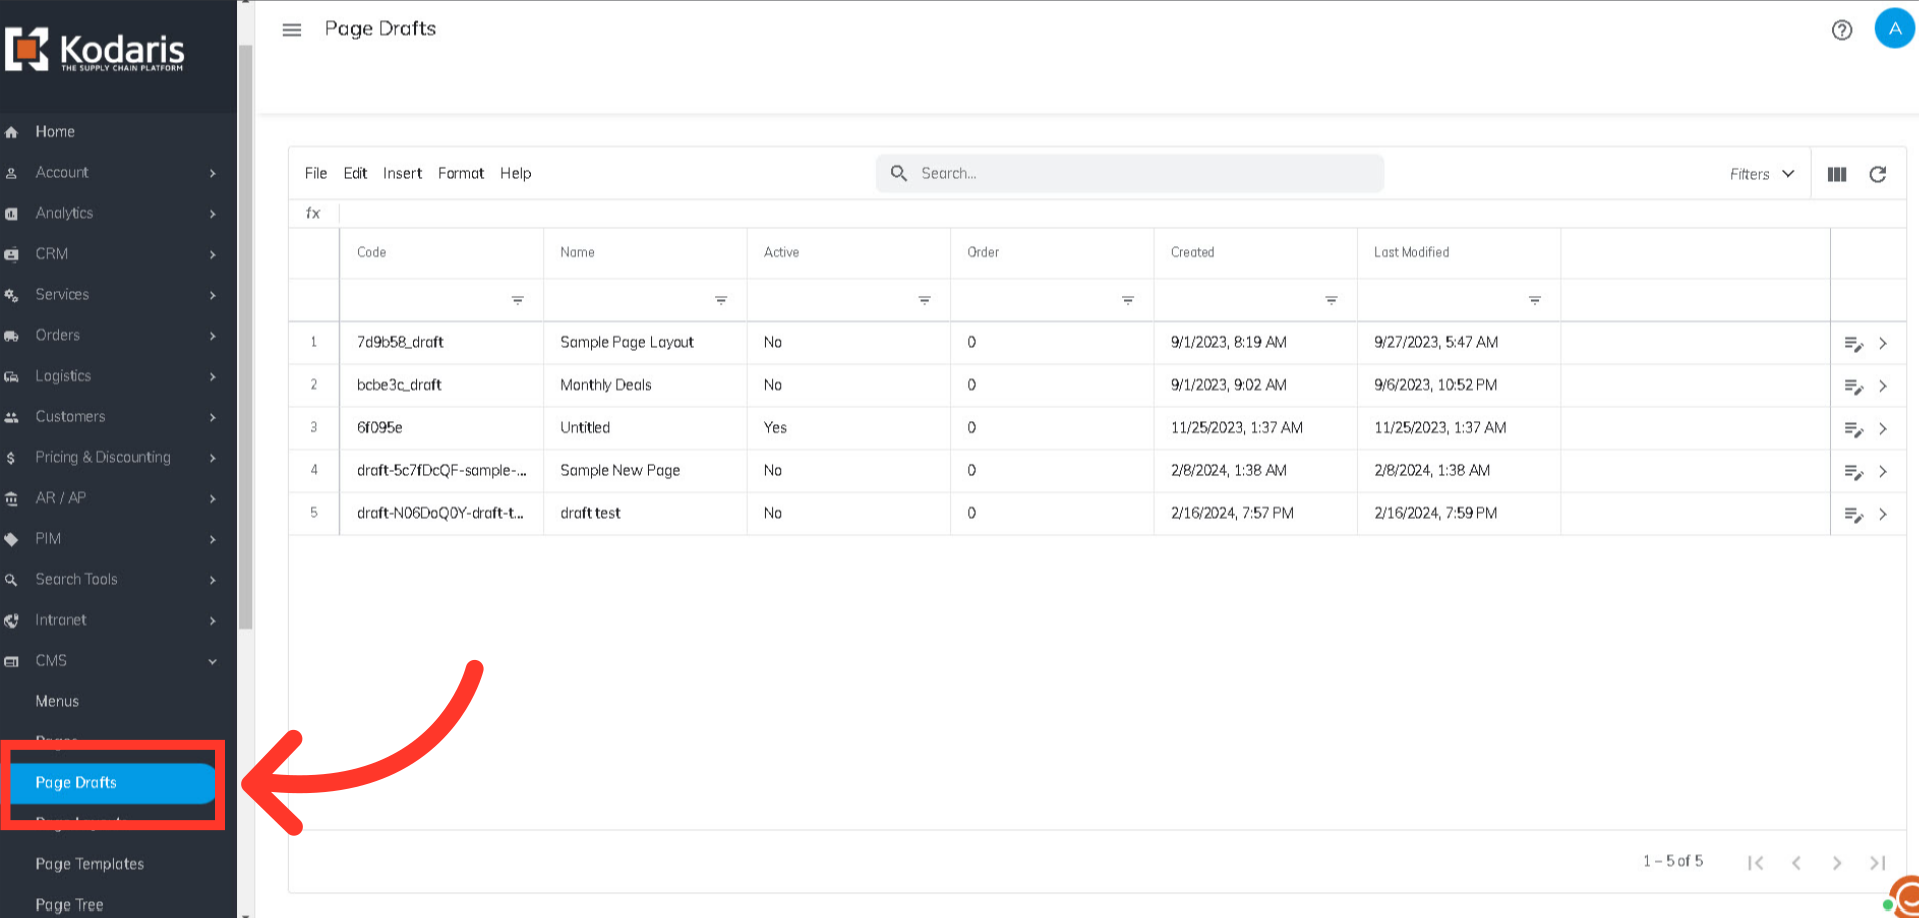Open the Format menu
This screenshot has width=1919, height=918.
(x=461, y=173)
